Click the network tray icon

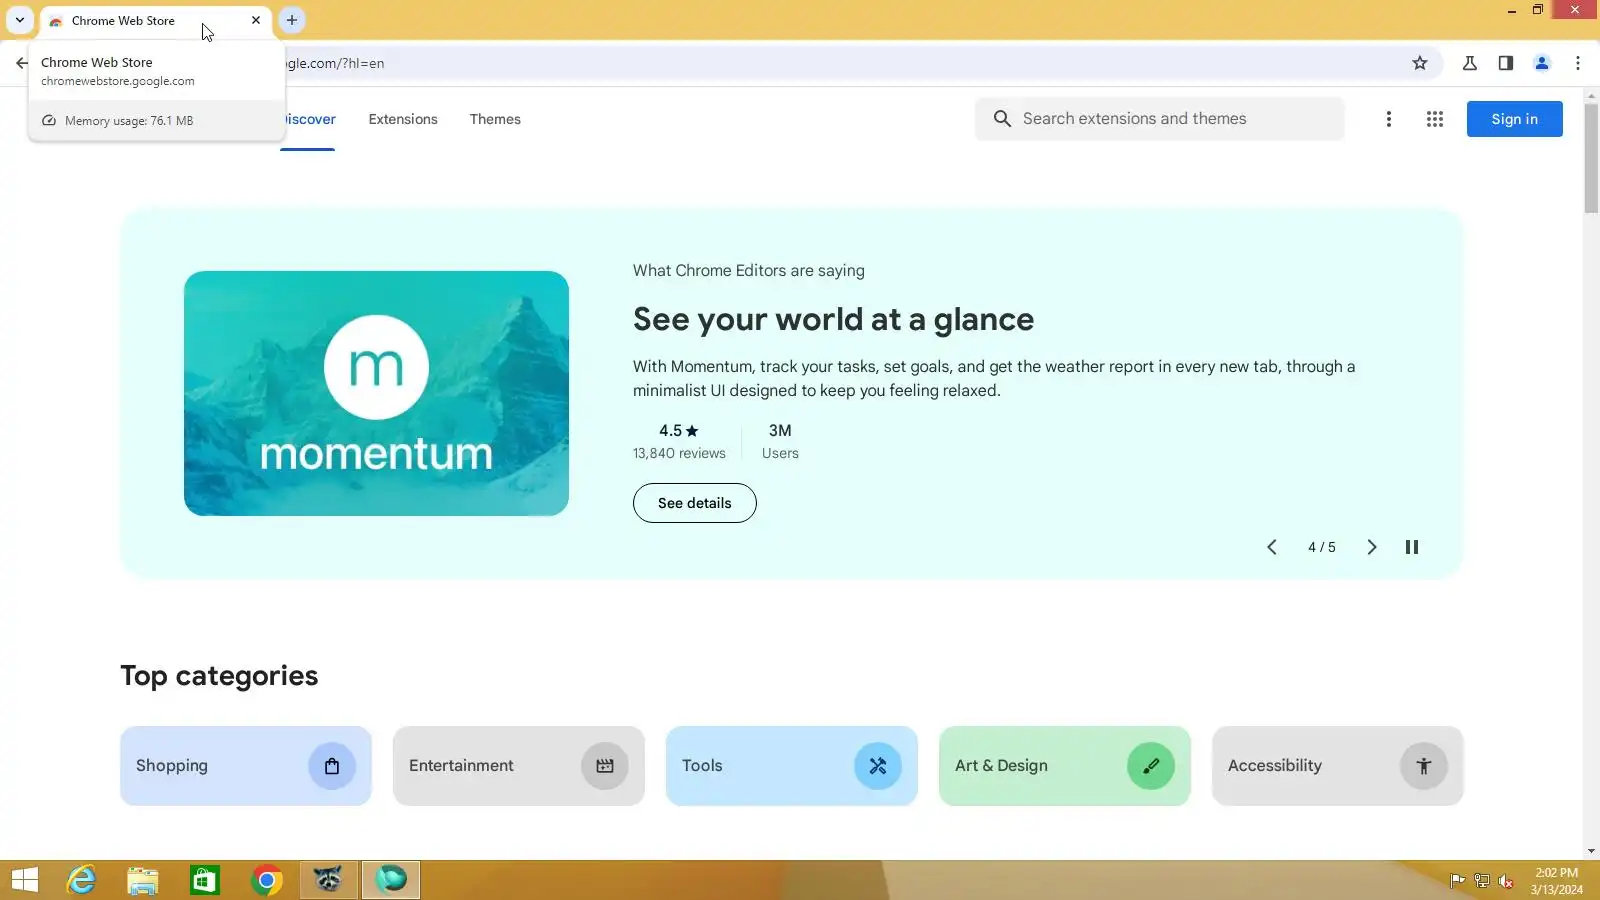[1482, 881]
